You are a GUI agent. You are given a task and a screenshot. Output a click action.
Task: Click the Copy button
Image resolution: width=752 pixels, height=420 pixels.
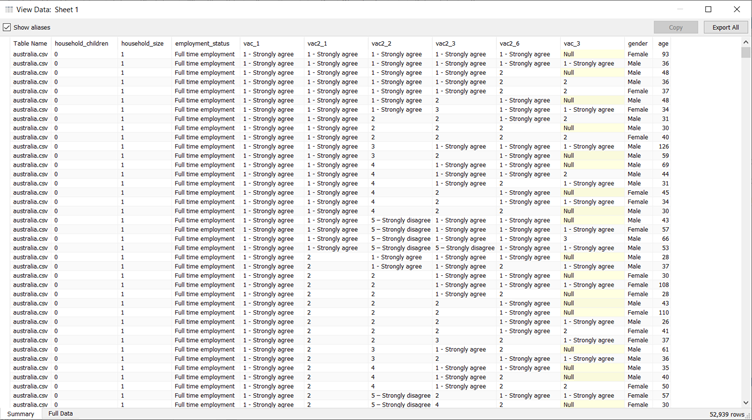[675, 28]
